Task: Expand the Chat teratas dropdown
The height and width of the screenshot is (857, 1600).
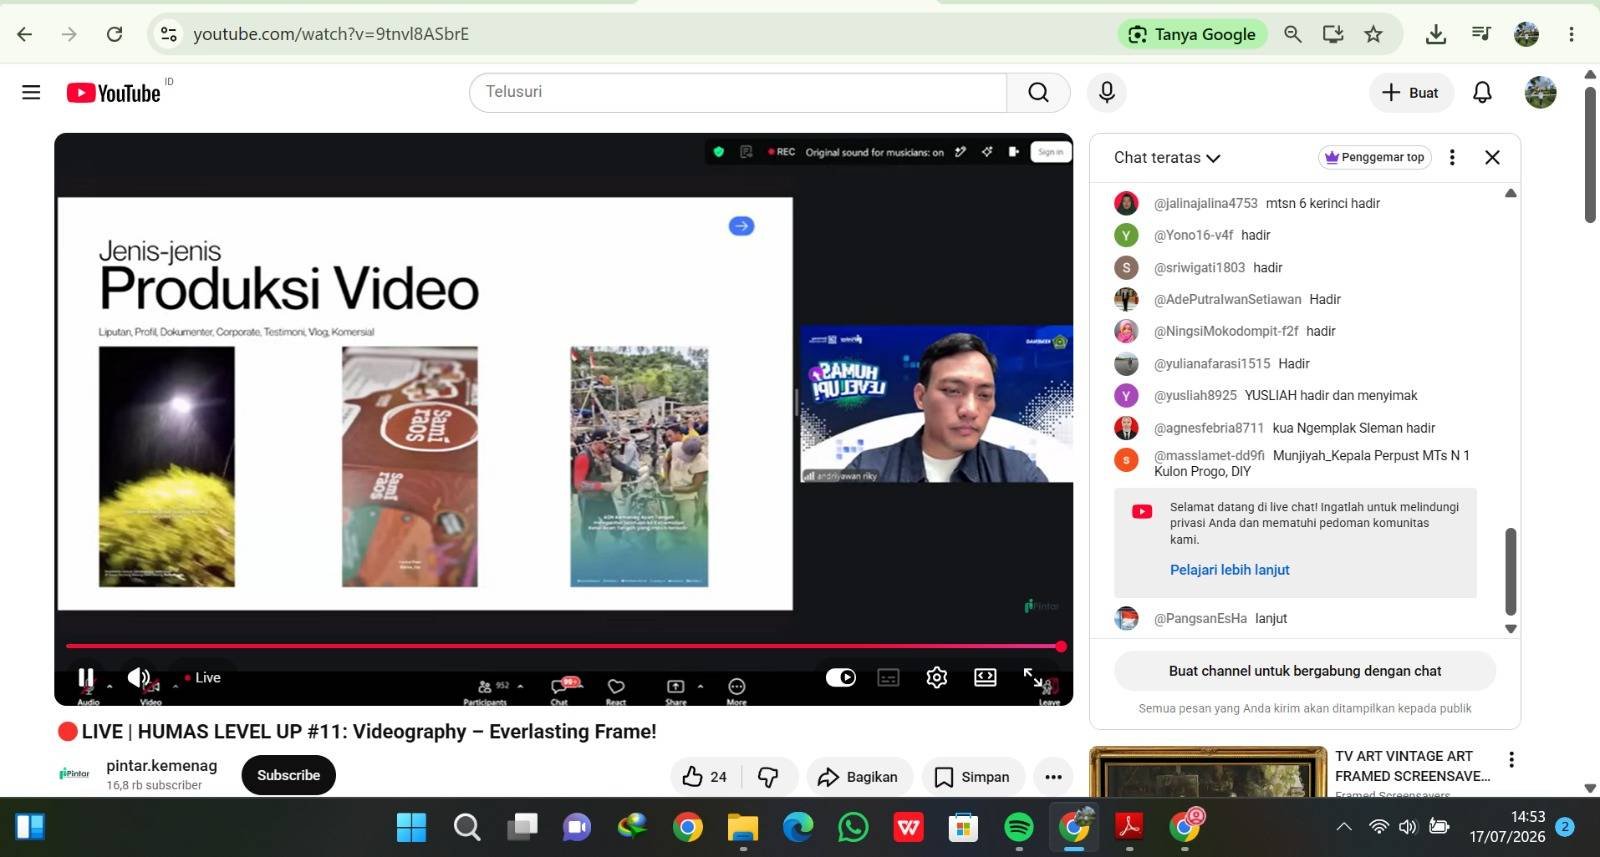Action: [1167, 157]
